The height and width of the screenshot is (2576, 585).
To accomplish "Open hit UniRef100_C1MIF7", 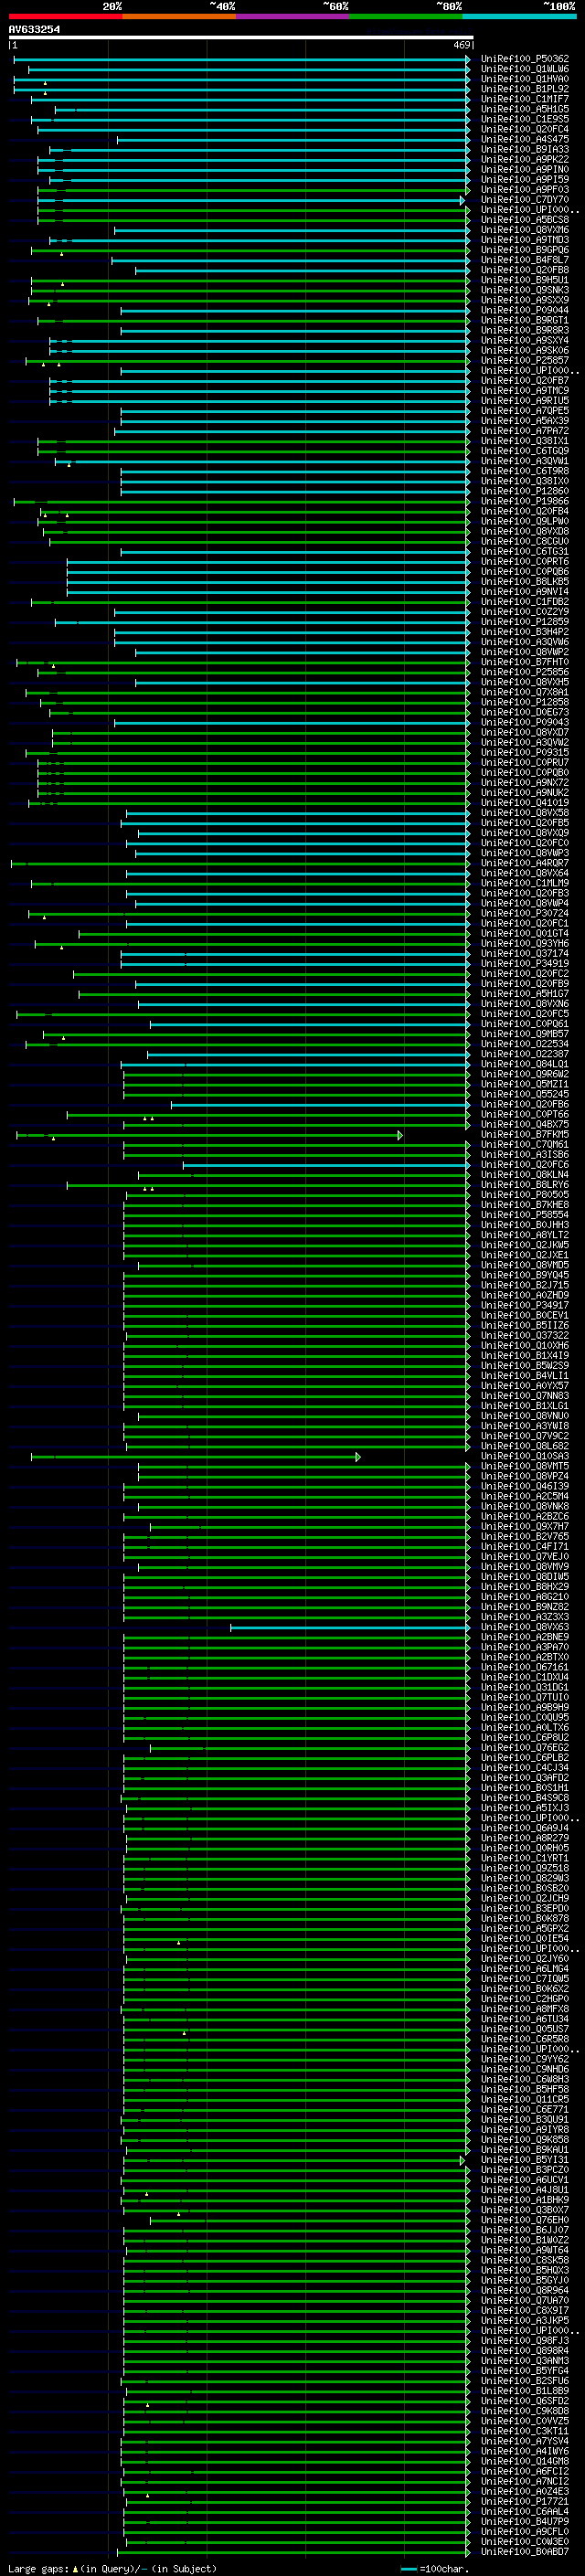I will coord(525,99).
